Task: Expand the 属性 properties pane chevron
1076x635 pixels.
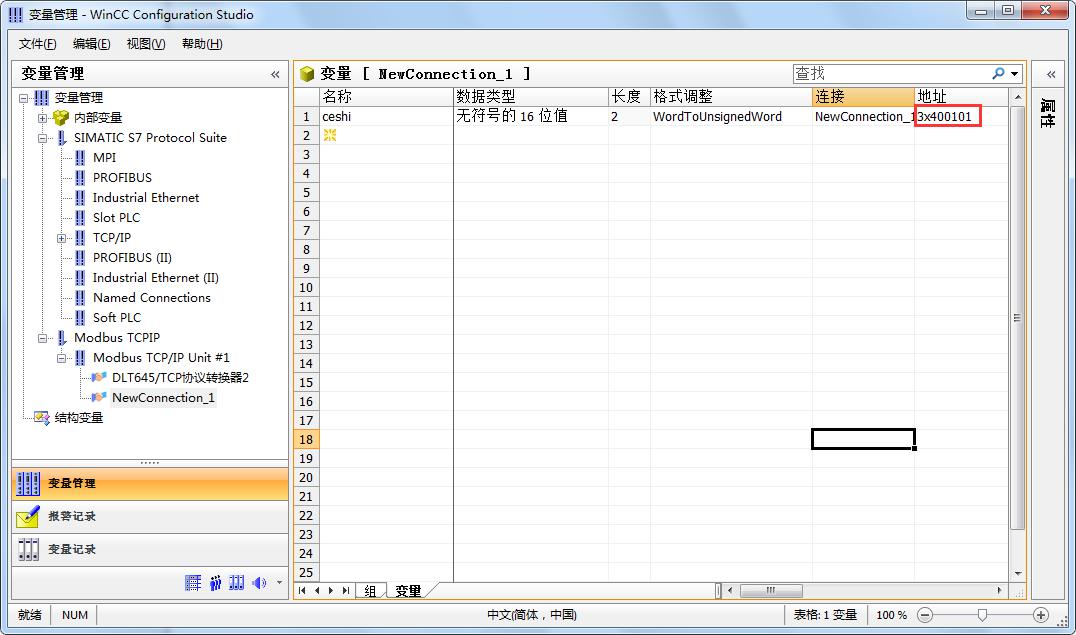Action: click(1050, 74)
